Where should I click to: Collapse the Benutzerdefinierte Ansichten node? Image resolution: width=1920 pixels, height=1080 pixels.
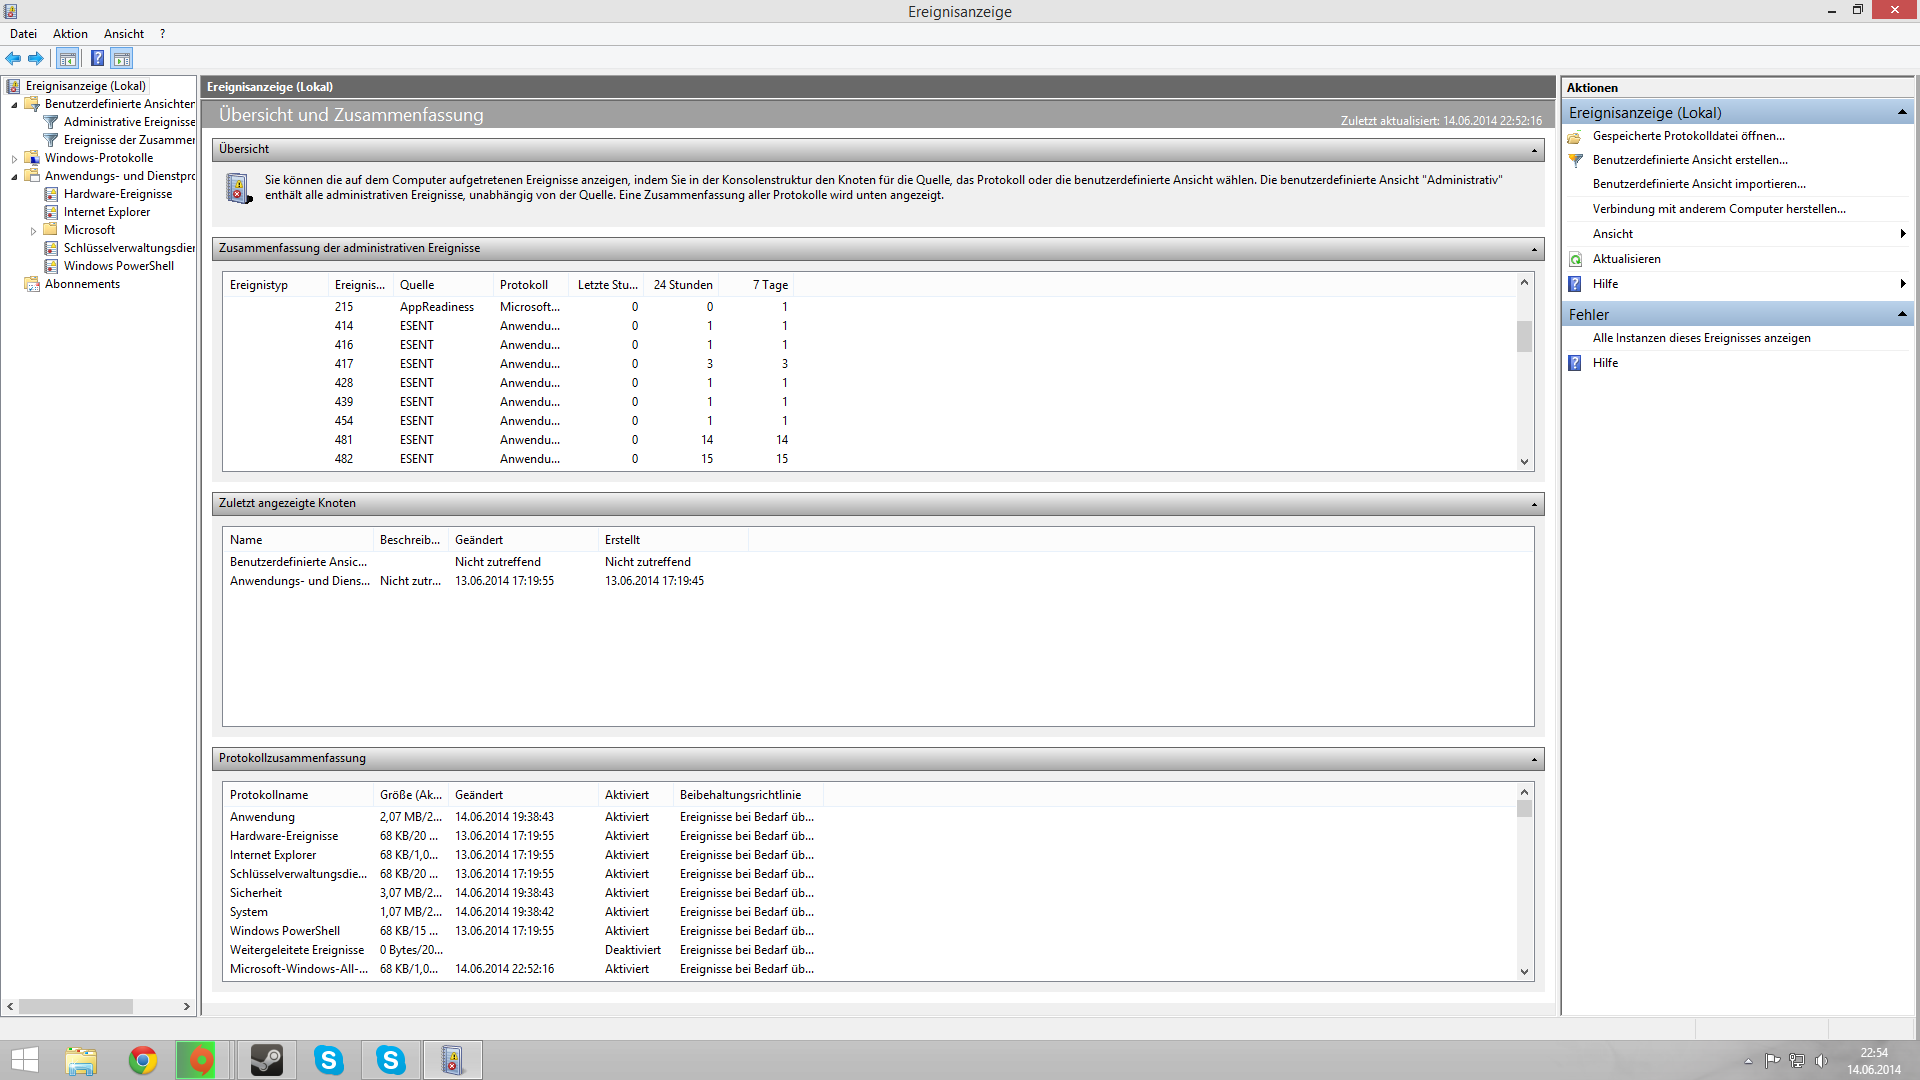click(x=14, y=104)
